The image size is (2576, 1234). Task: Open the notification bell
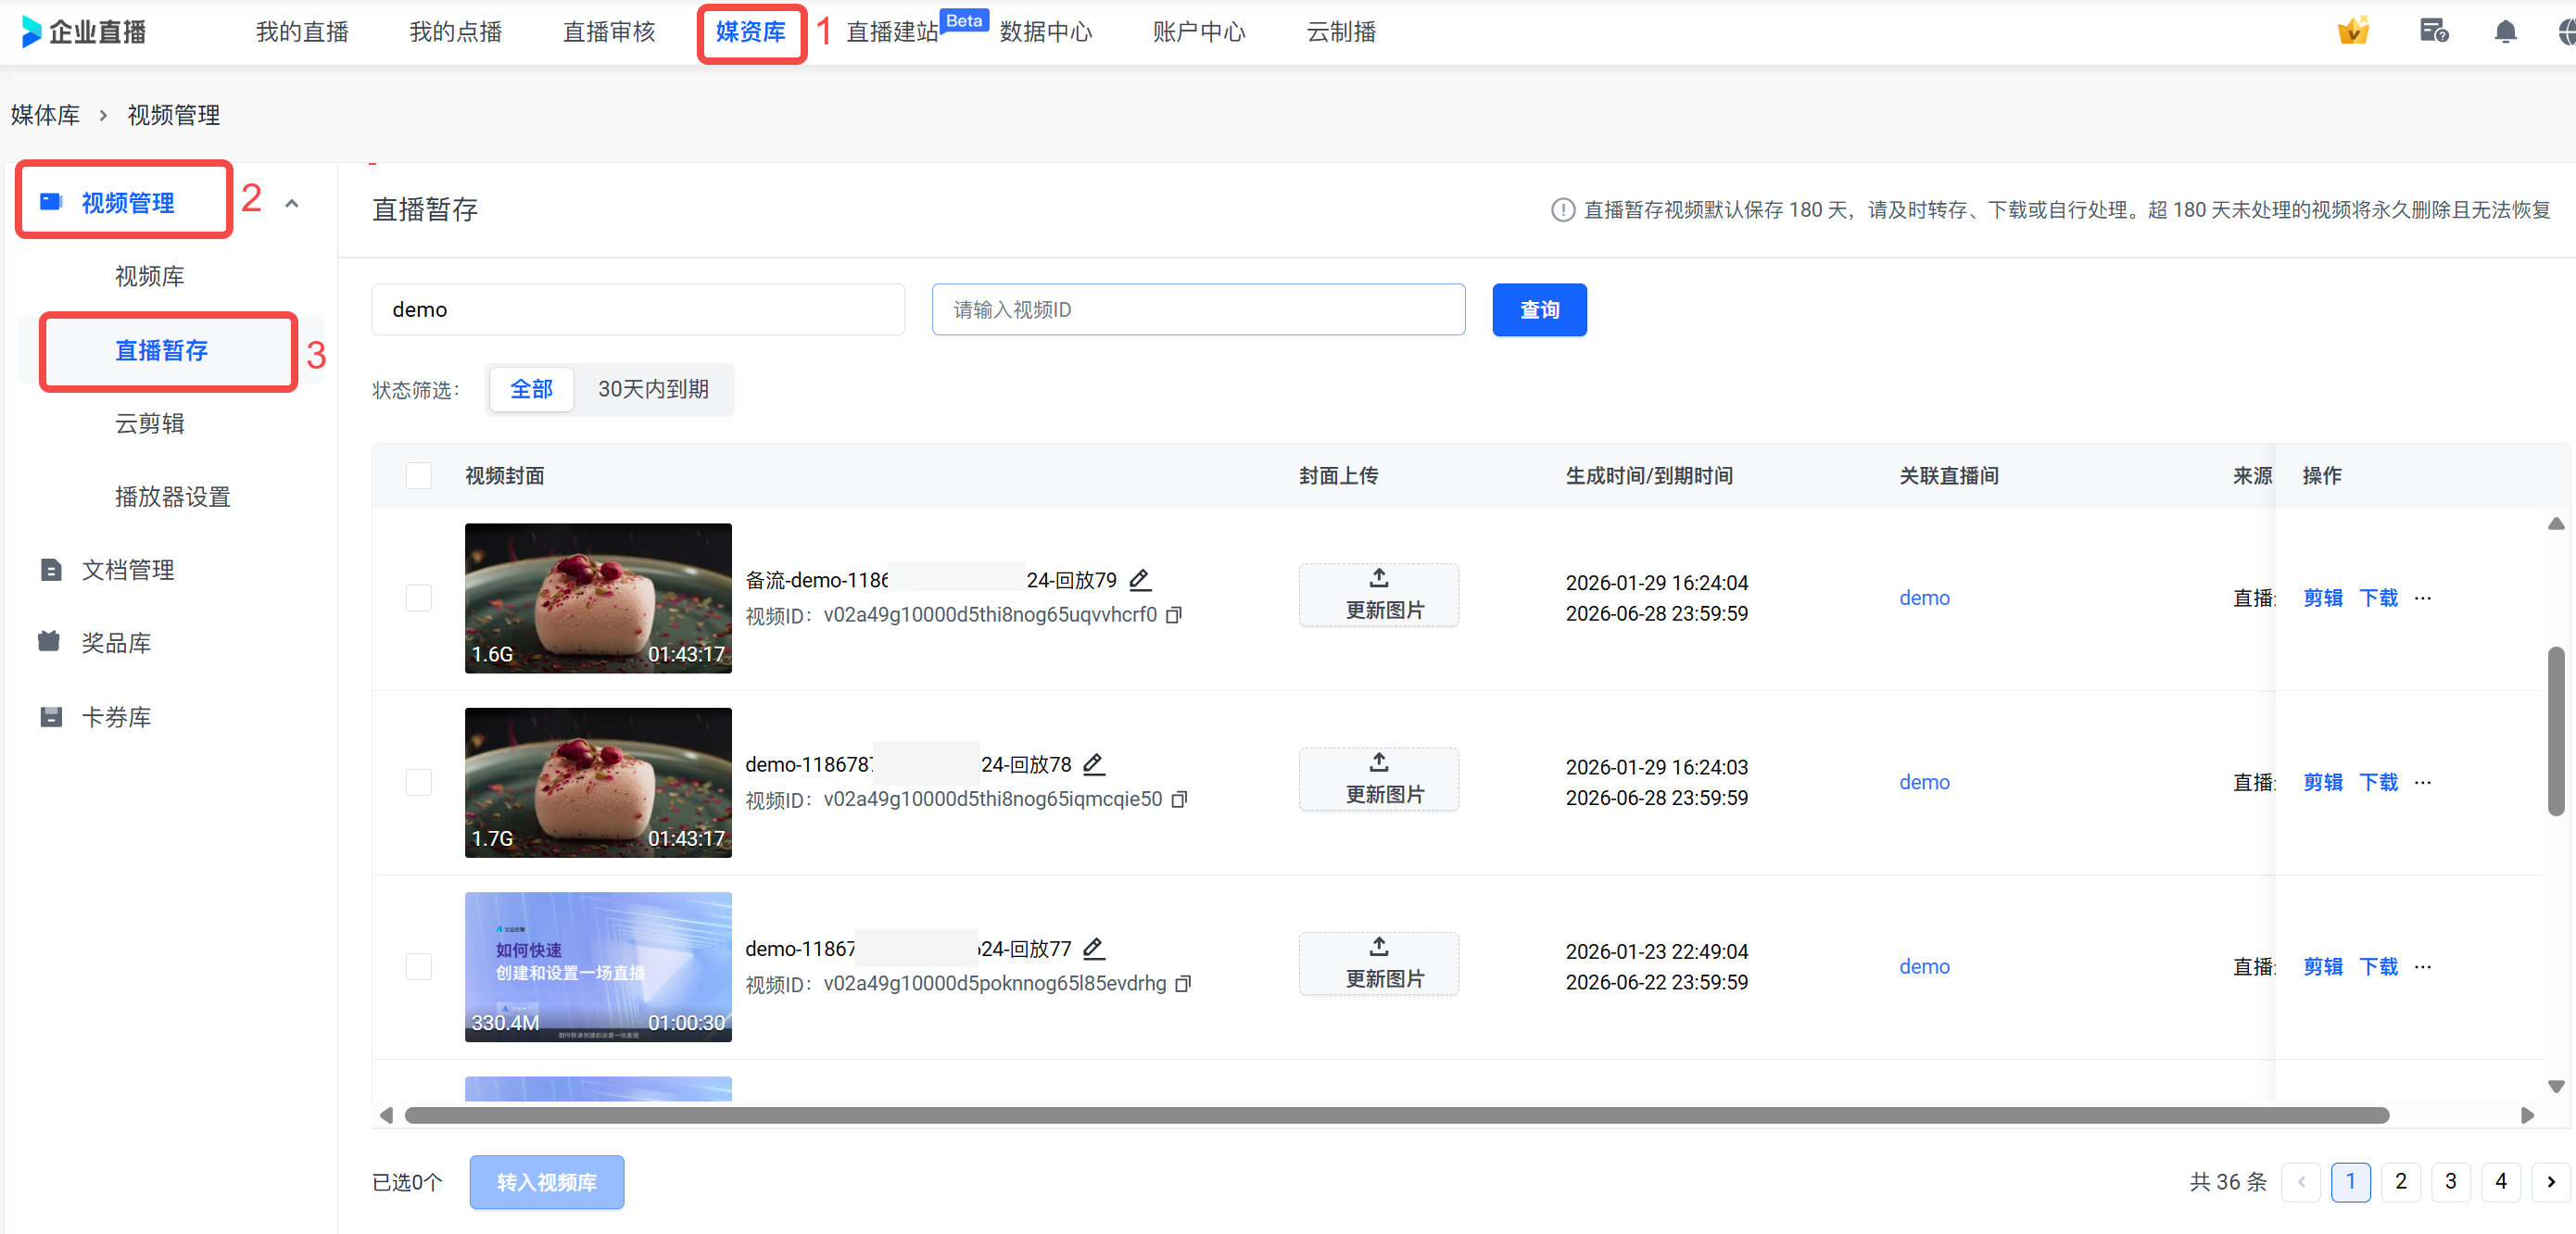[2504, 32]
